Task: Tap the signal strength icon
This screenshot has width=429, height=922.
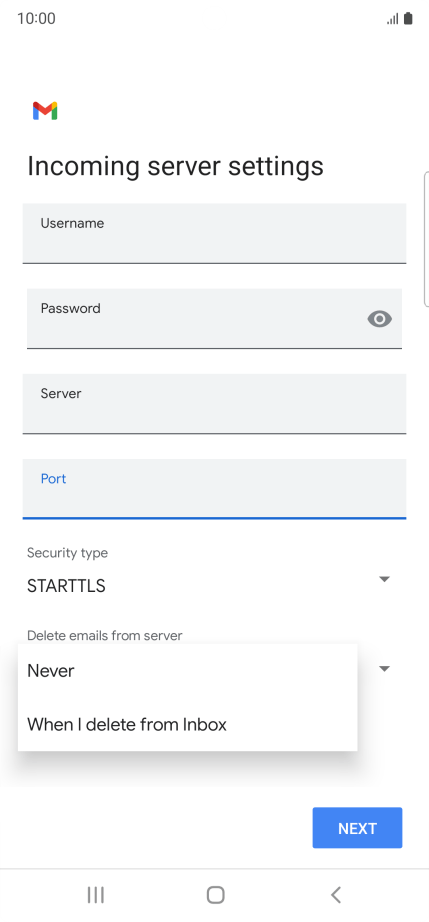Action: 393,19
